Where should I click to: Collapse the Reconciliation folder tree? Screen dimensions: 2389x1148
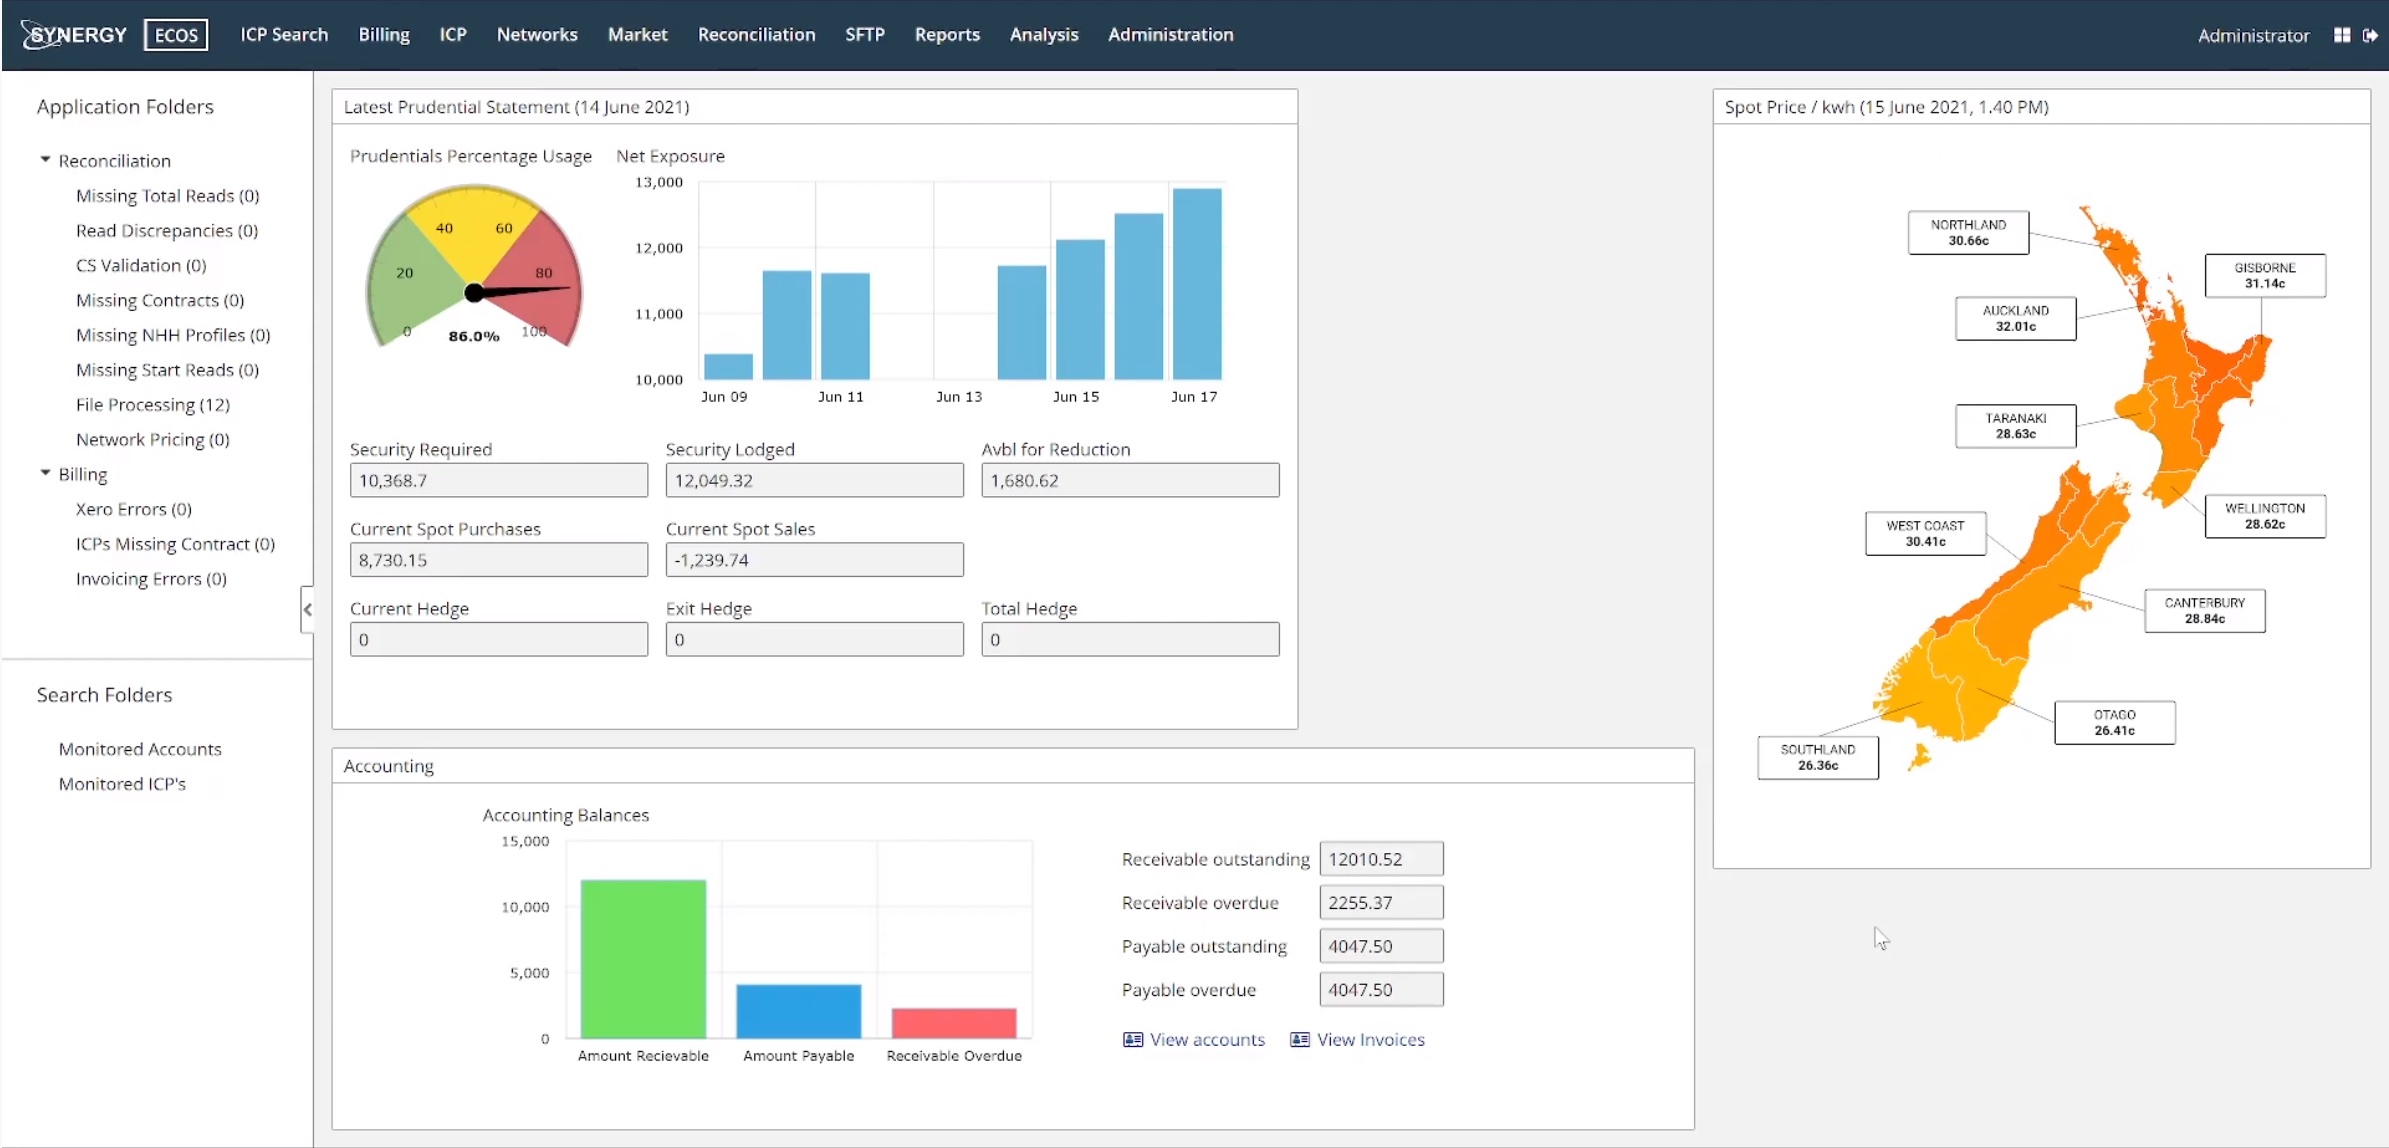pos(45,160)
